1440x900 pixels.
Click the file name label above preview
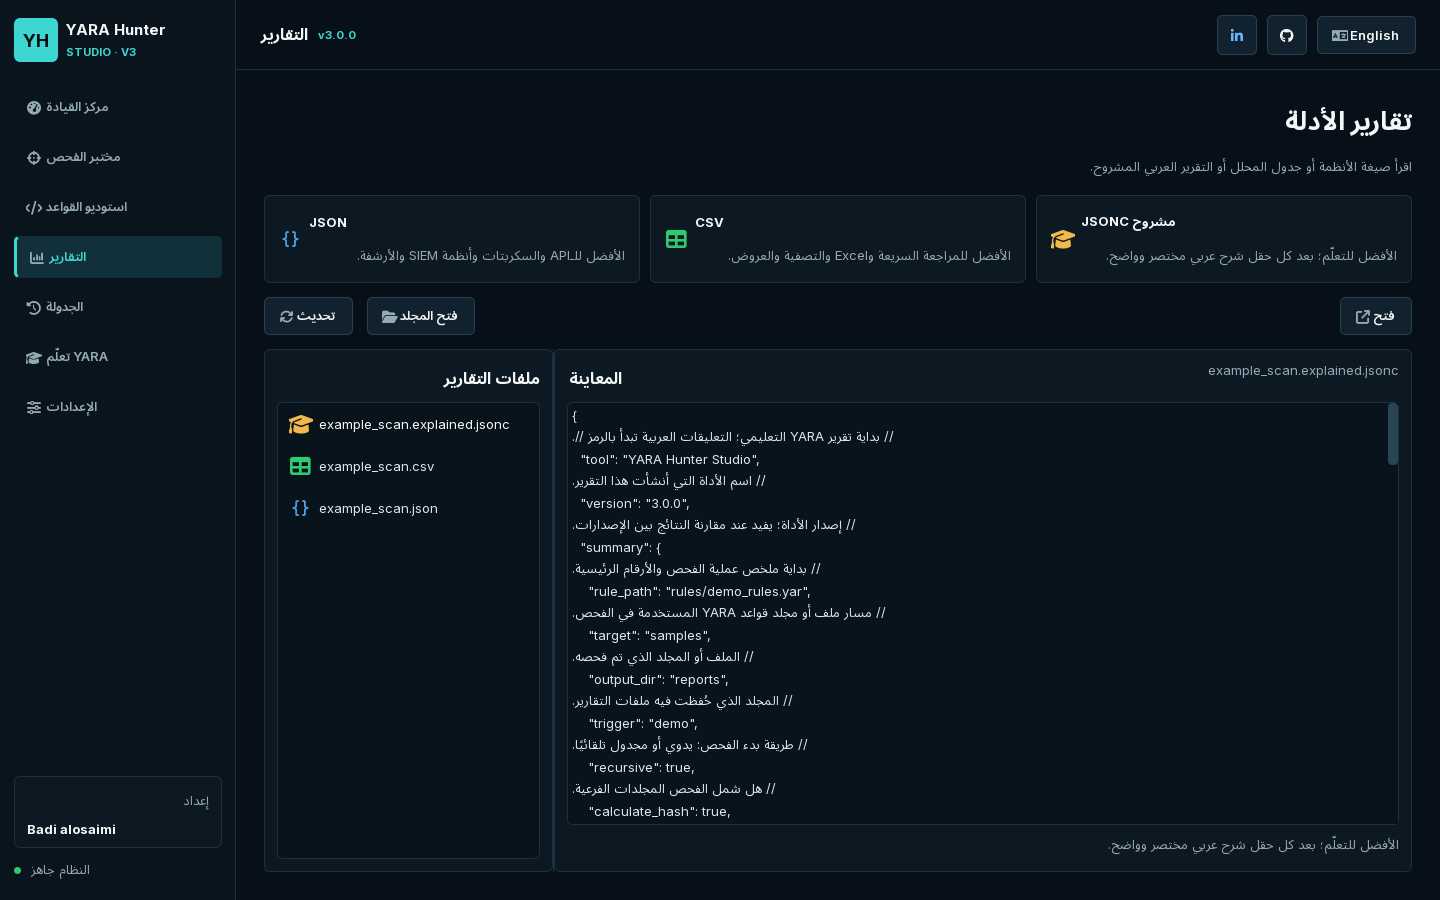(1303, 371)
